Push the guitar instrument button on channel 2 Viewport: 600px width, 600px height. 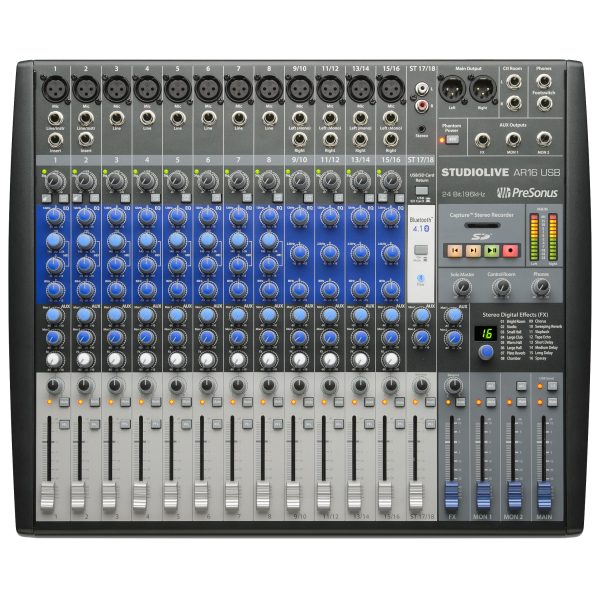coord(77,198)
